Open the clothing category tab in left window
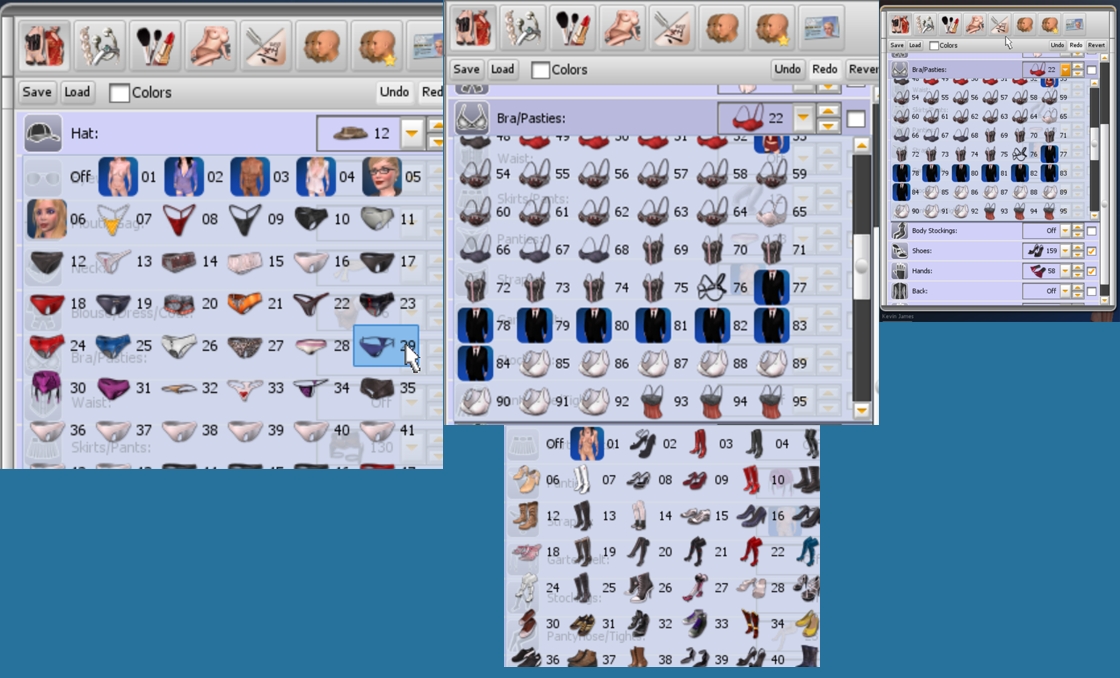Image resolution: width=1120 pixels, height=678 pixels. [44, 44]
